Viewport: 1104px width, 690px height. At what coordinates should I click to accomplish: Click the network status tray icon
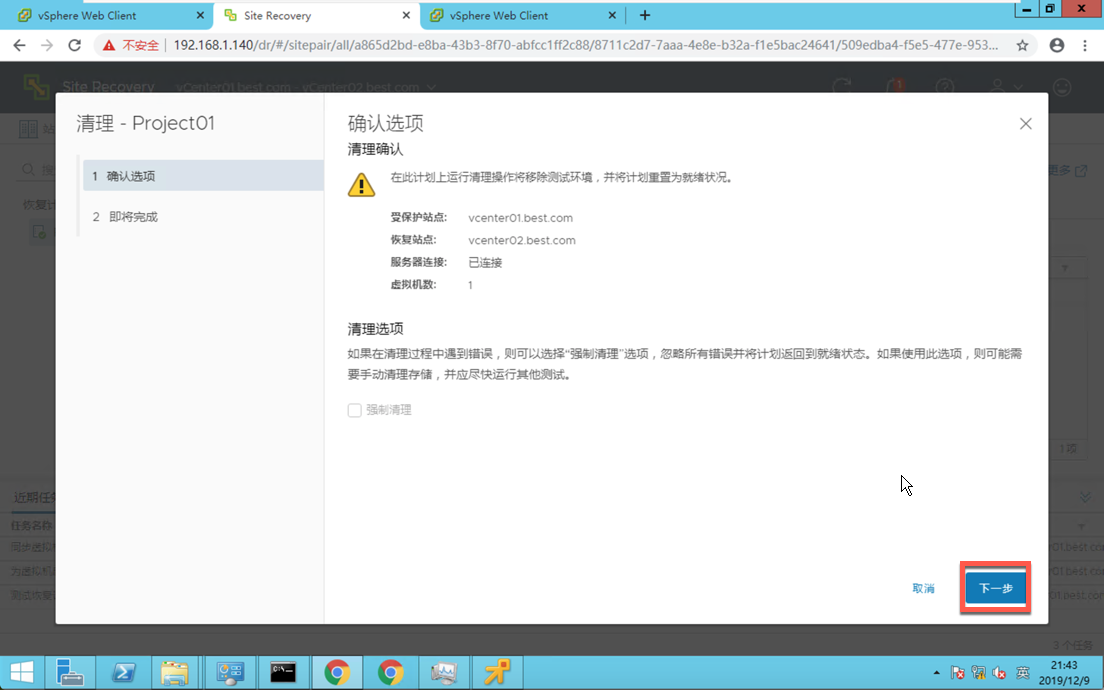click(978, 673)
